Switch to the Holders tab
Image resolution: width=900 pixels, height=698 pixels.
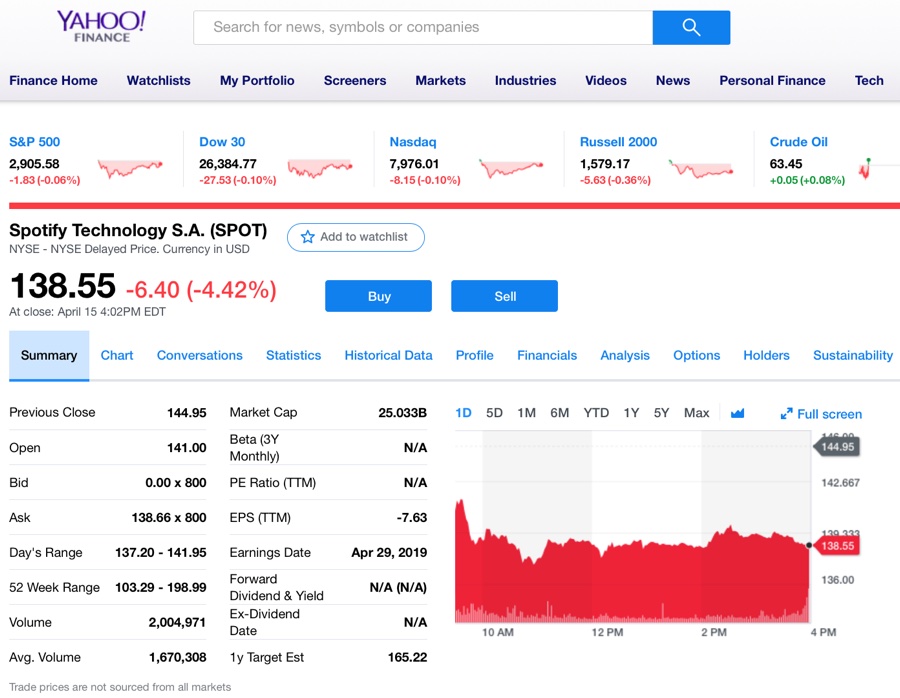click(x=766, y=355)
